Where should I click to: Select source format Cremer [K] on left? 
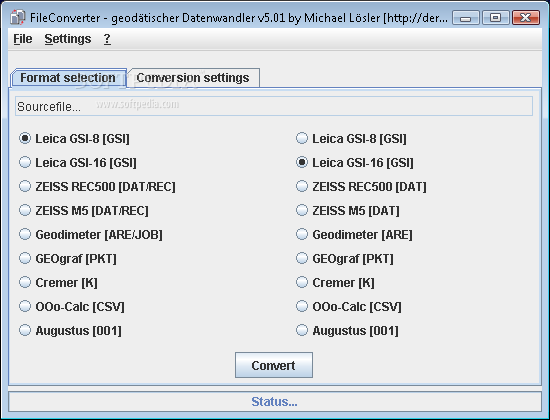(59, 282)
